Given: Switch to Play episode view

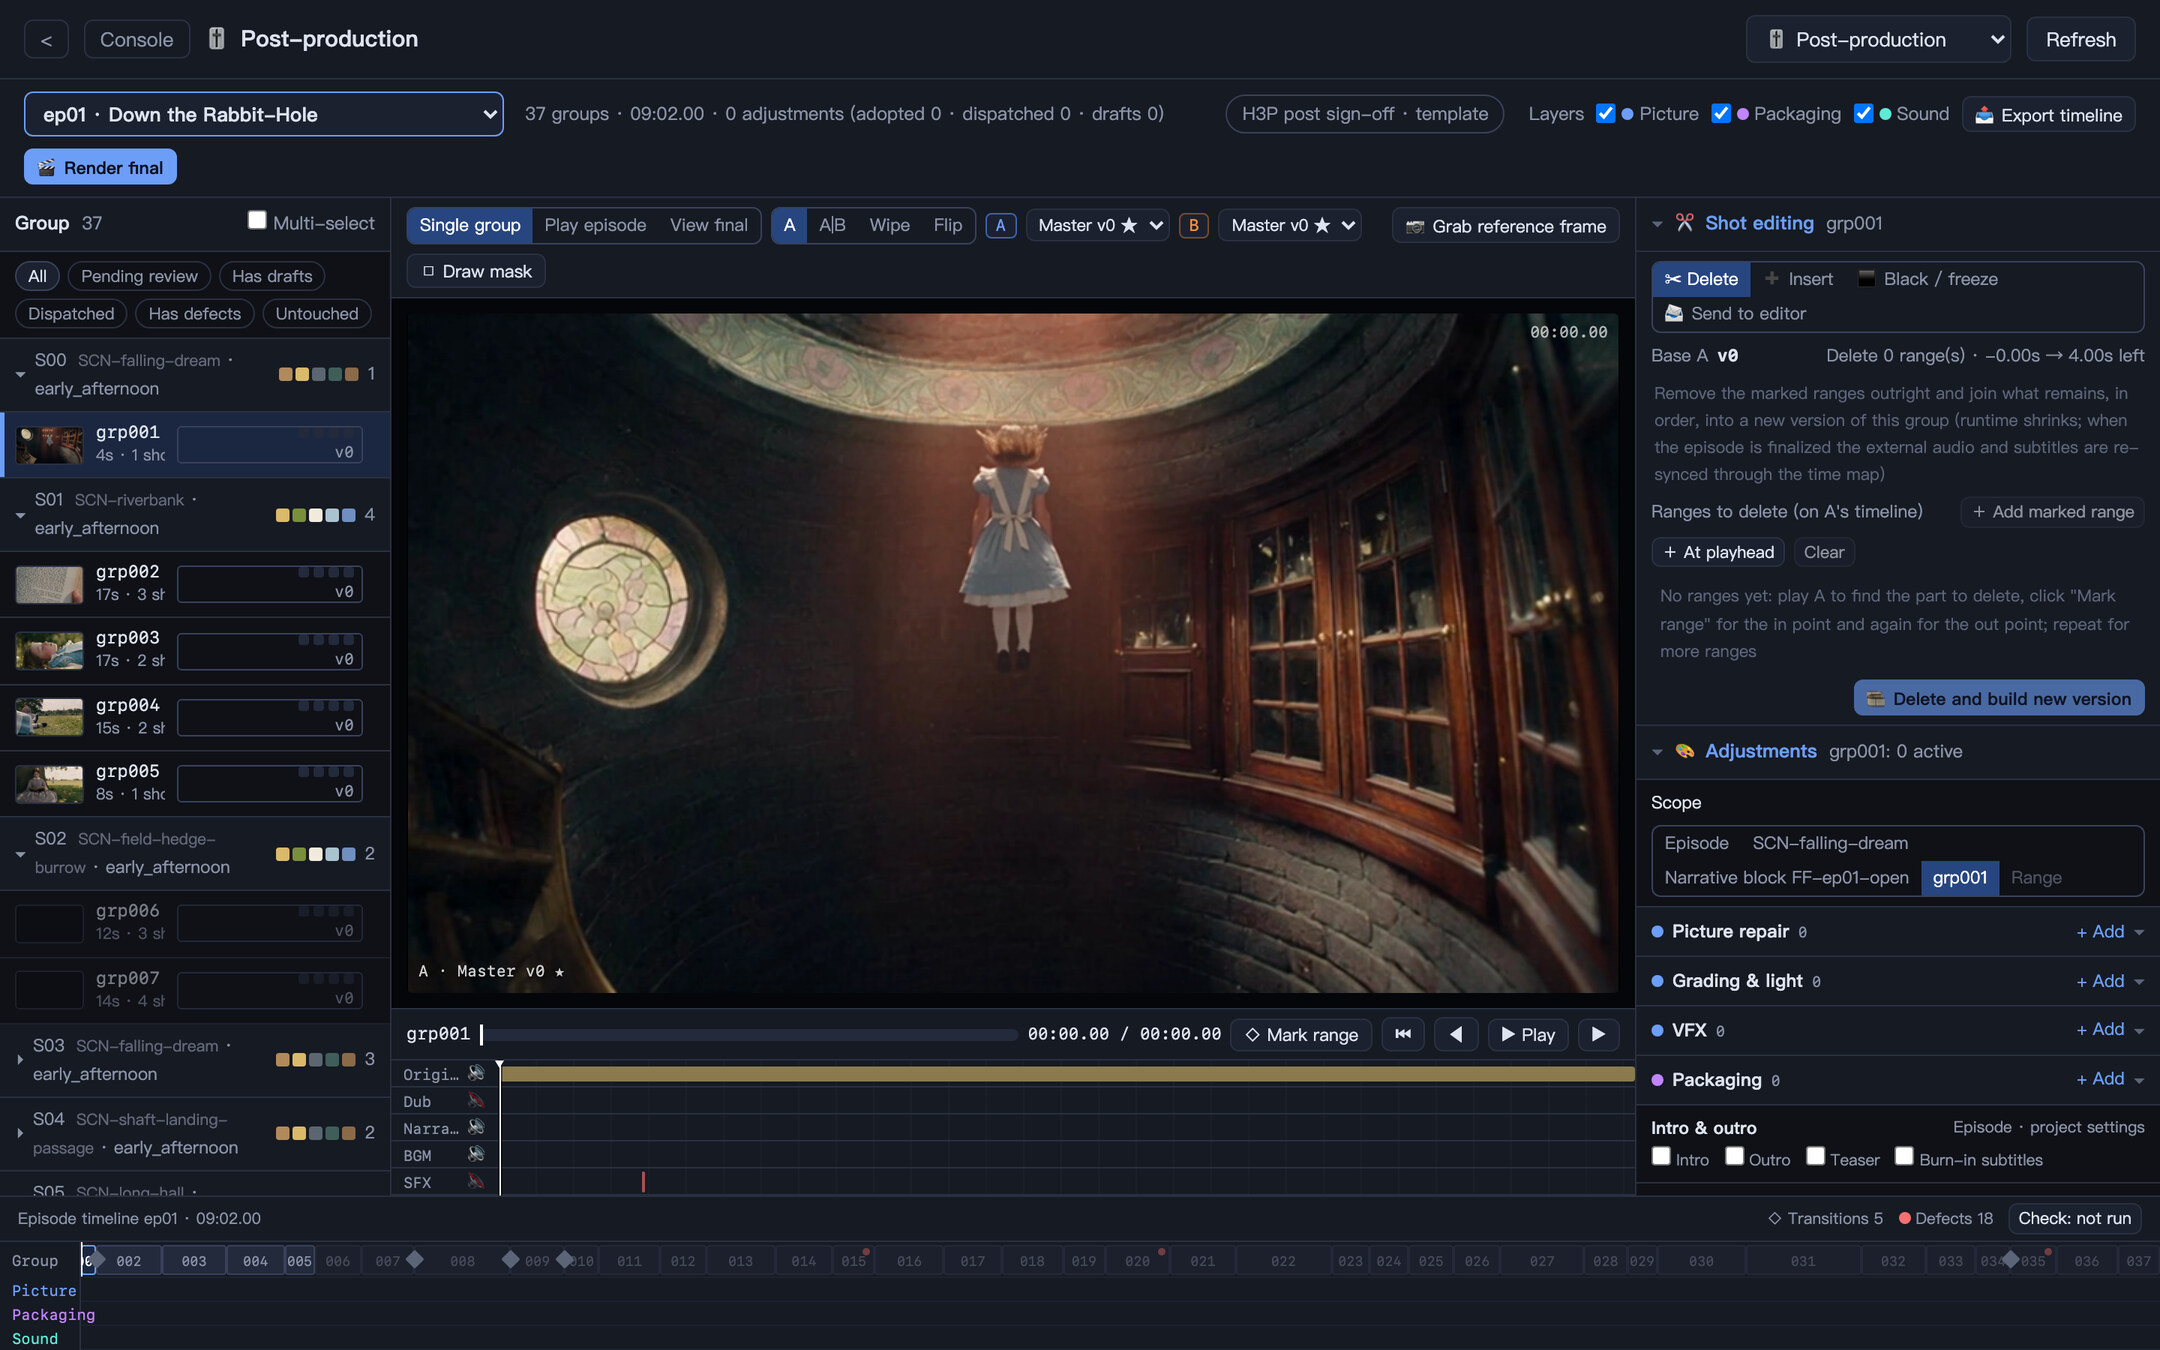Looking at the screenshot, I should coord(595,225).
